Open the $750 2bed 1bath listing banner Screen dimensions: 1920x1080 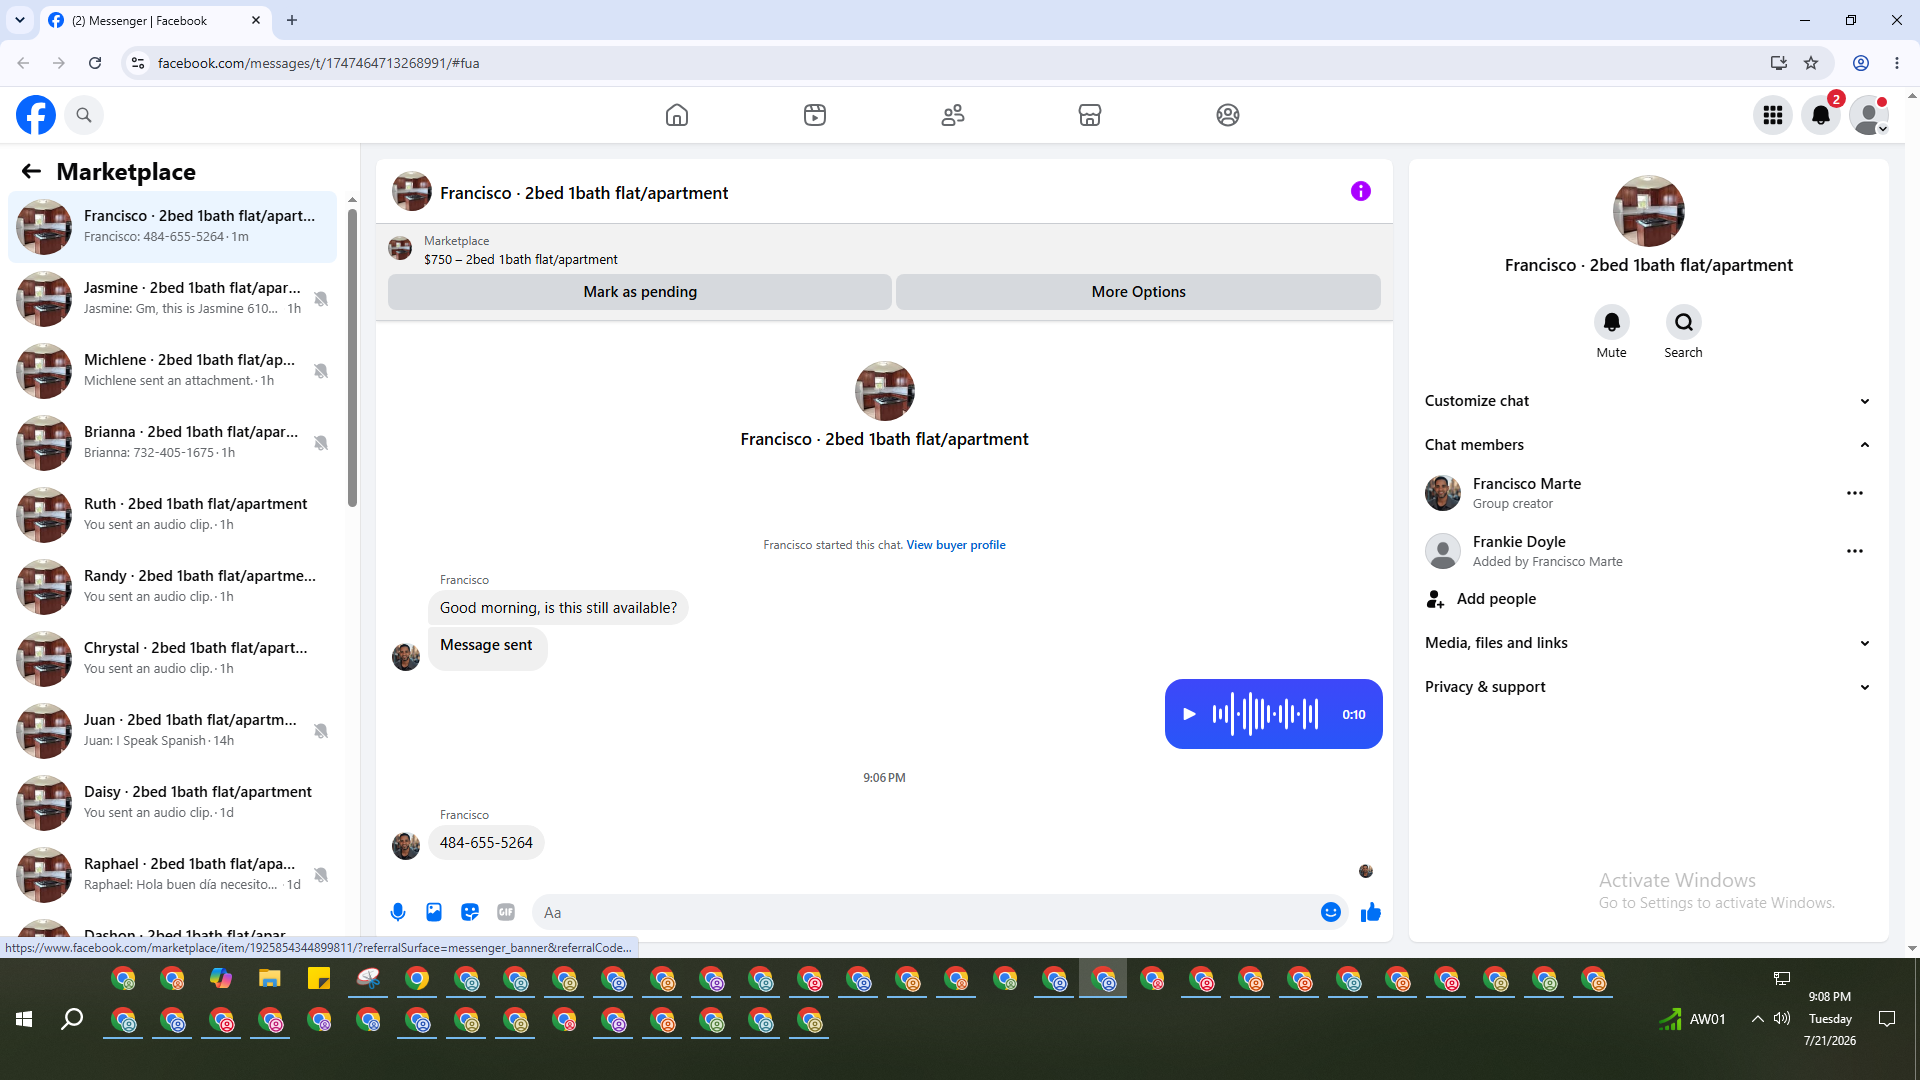click(884, 250)
